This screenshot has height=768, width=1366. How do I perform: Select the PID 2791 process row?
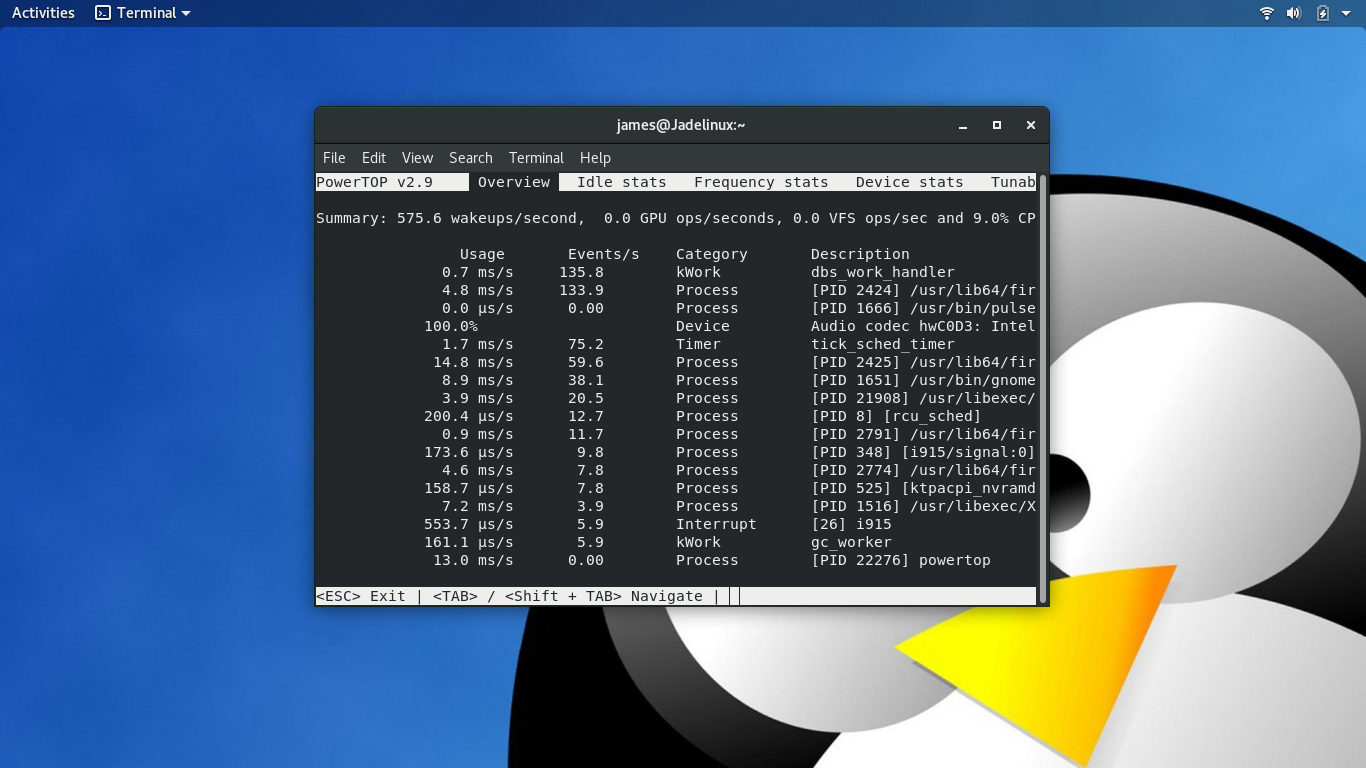[x=676, y=434]
